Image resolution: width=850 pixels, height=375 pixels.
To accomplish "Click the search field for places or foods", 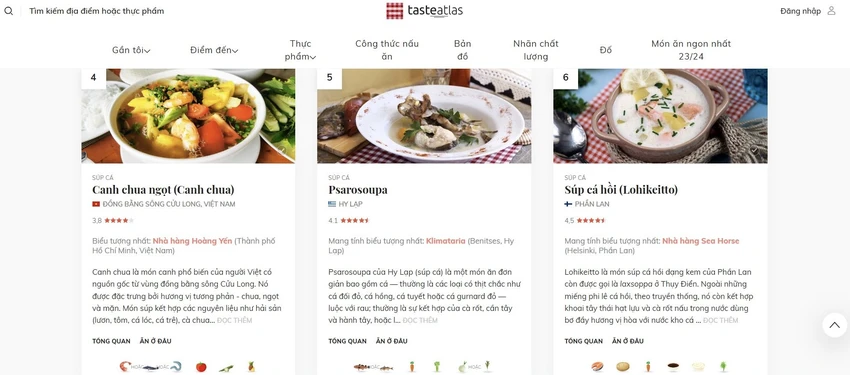I will [x=96, y=11].
